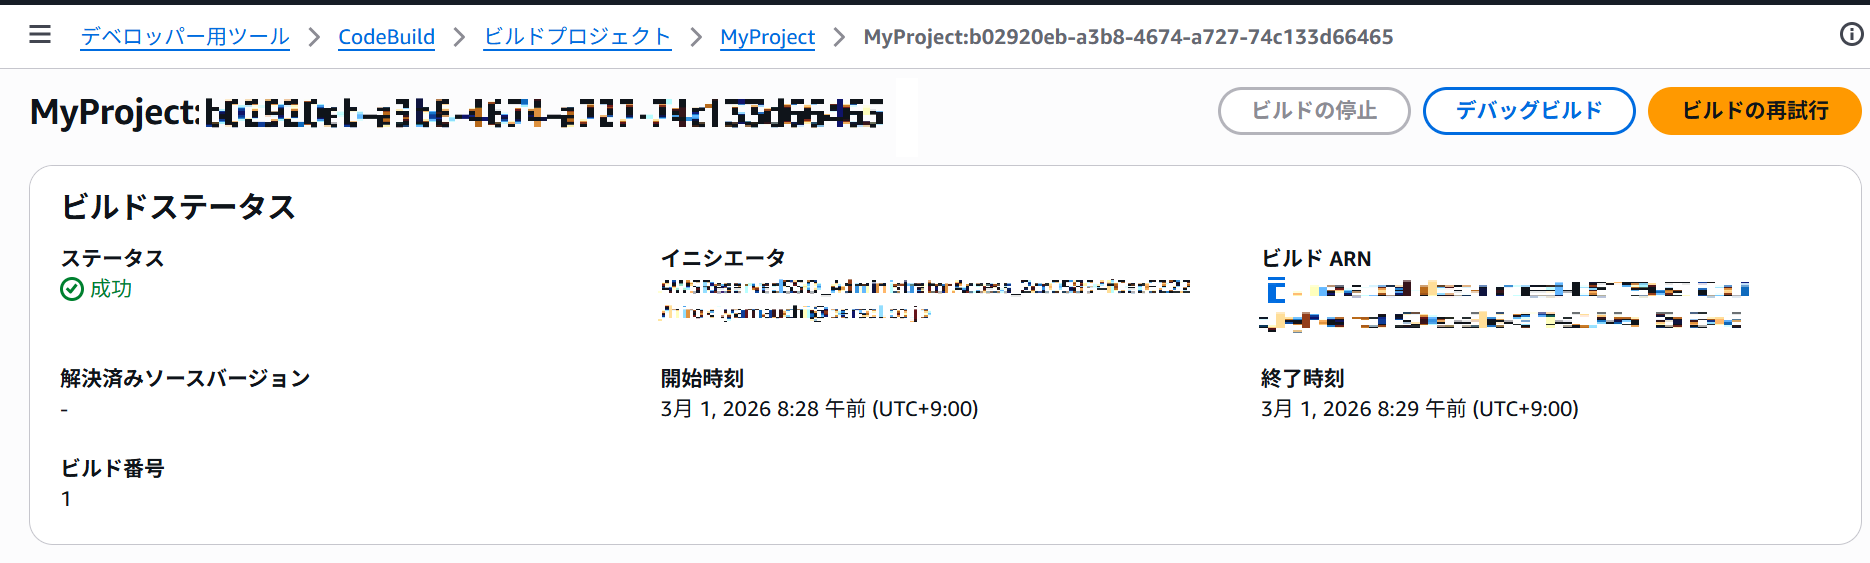
Task: Click the 成功 status text
Action: click(x=111, y=289)
